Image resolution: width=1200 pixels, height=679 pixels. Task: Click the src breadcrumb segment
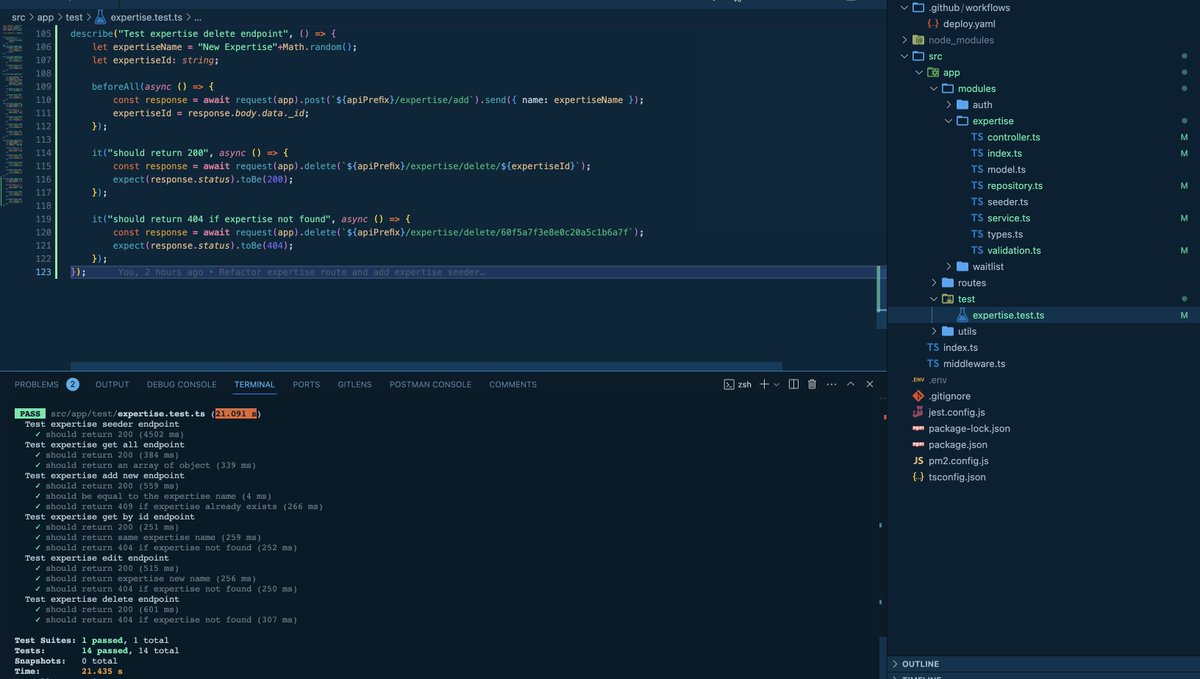(x=18, y=17)
